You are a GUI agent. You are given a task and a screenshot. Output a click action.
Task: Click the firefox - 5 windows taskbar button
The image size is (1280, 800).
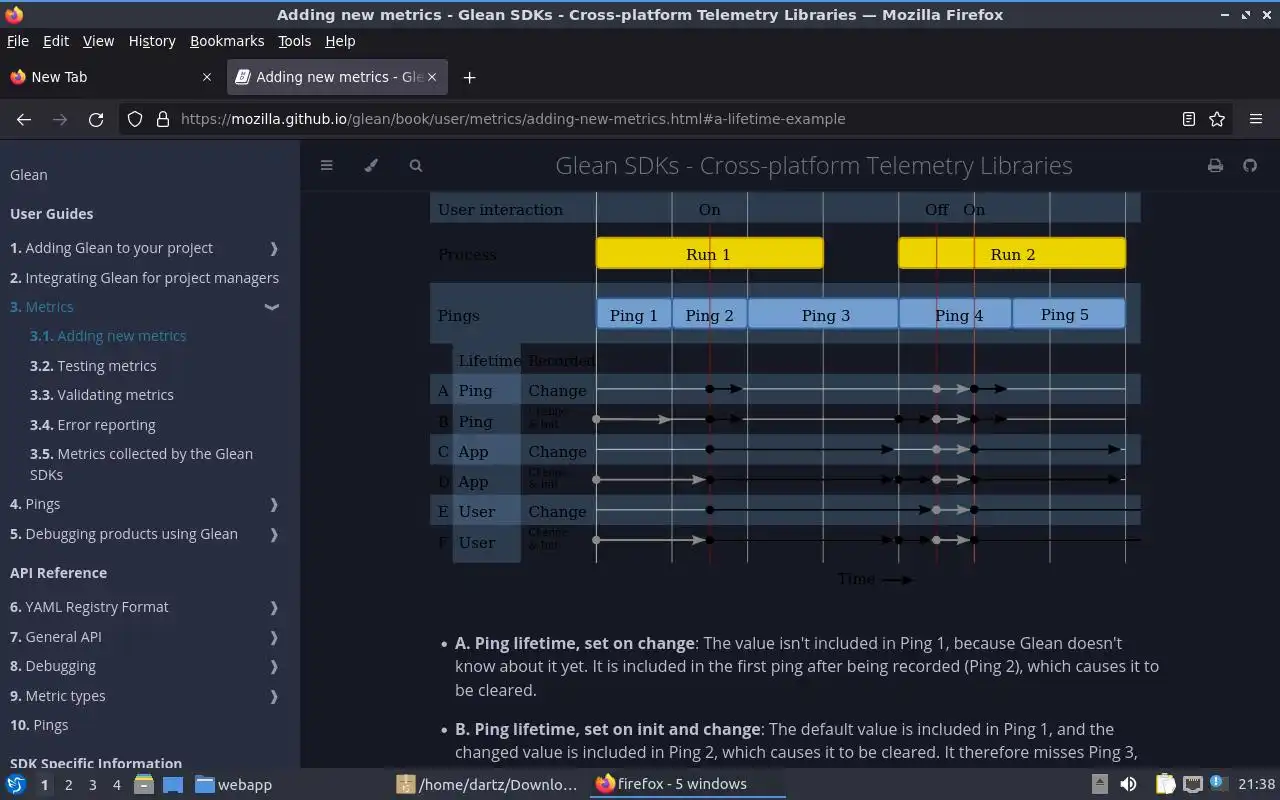point(688,784)
